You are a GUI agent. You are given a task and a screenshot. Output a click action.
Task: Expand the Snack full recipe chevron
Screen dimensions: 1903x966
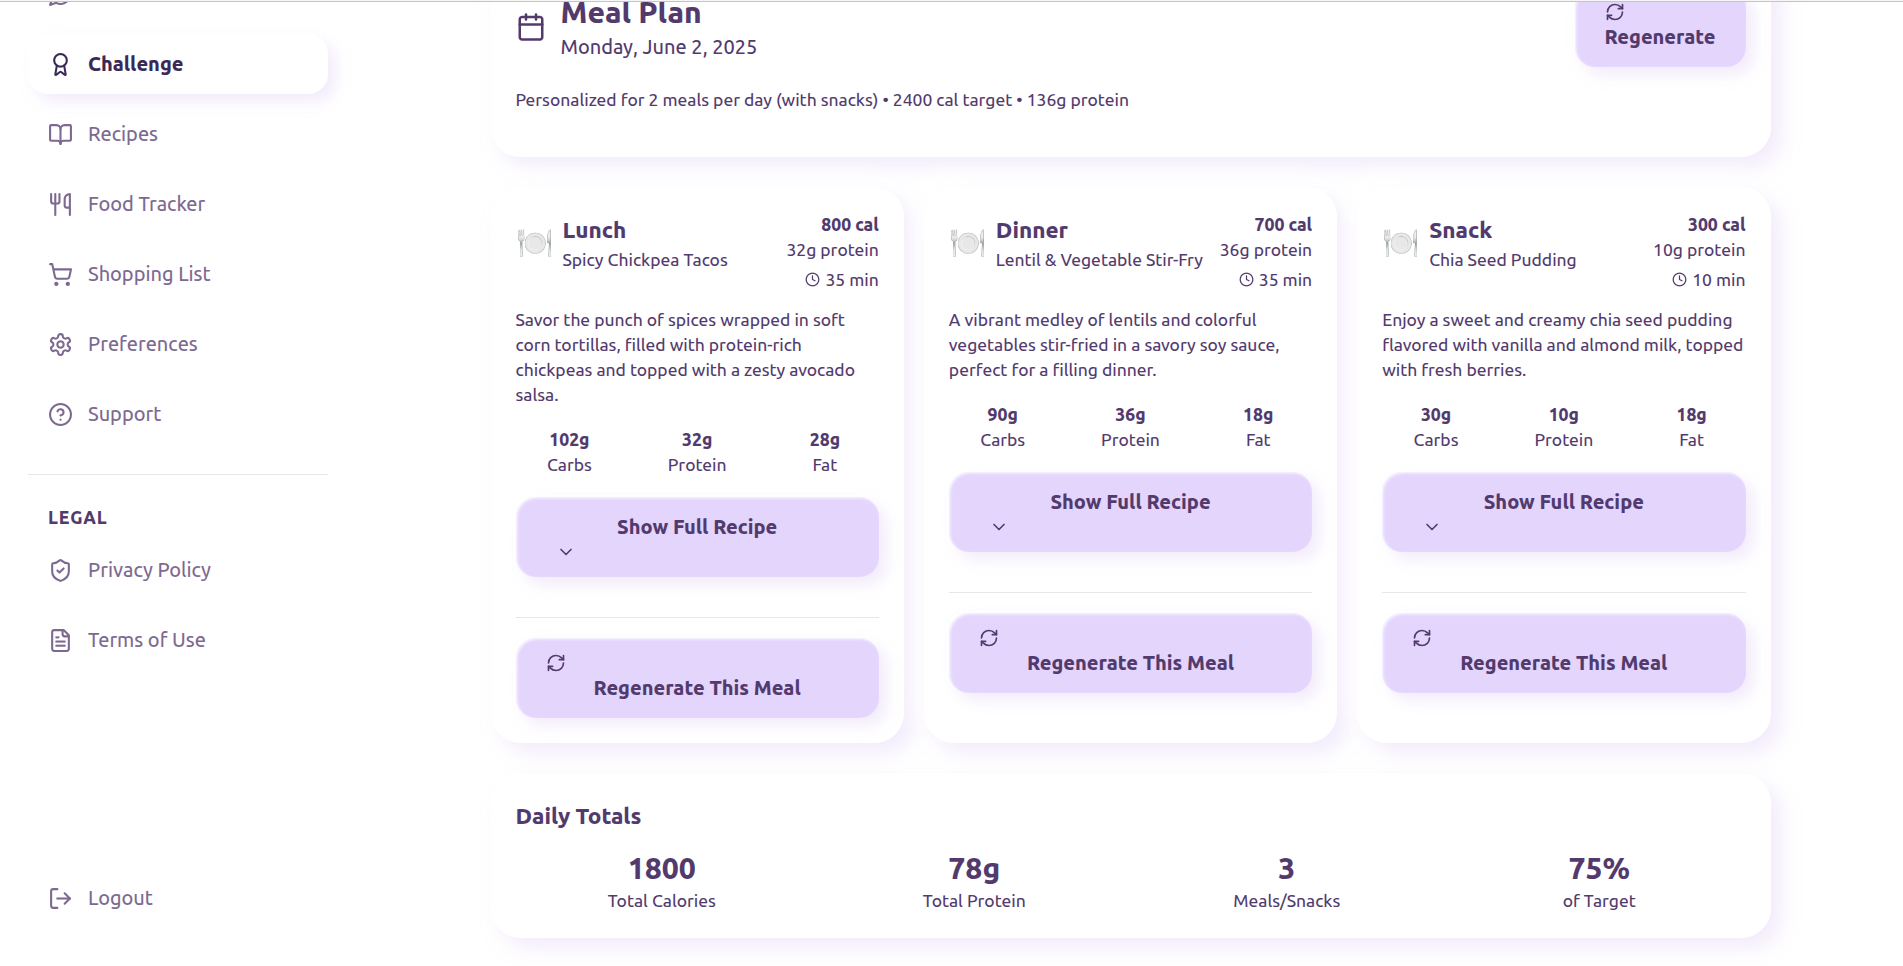click(1432, 527)
